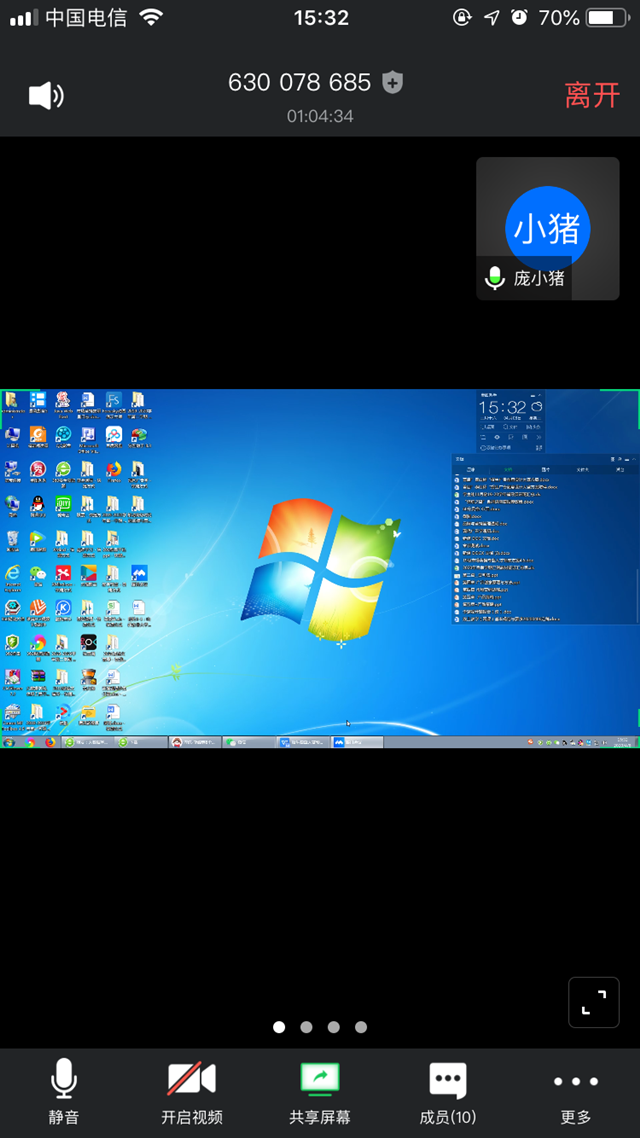640x1138 pixels.
Task: Click Internet Explorer desktop icon
Action: [12, 574]
